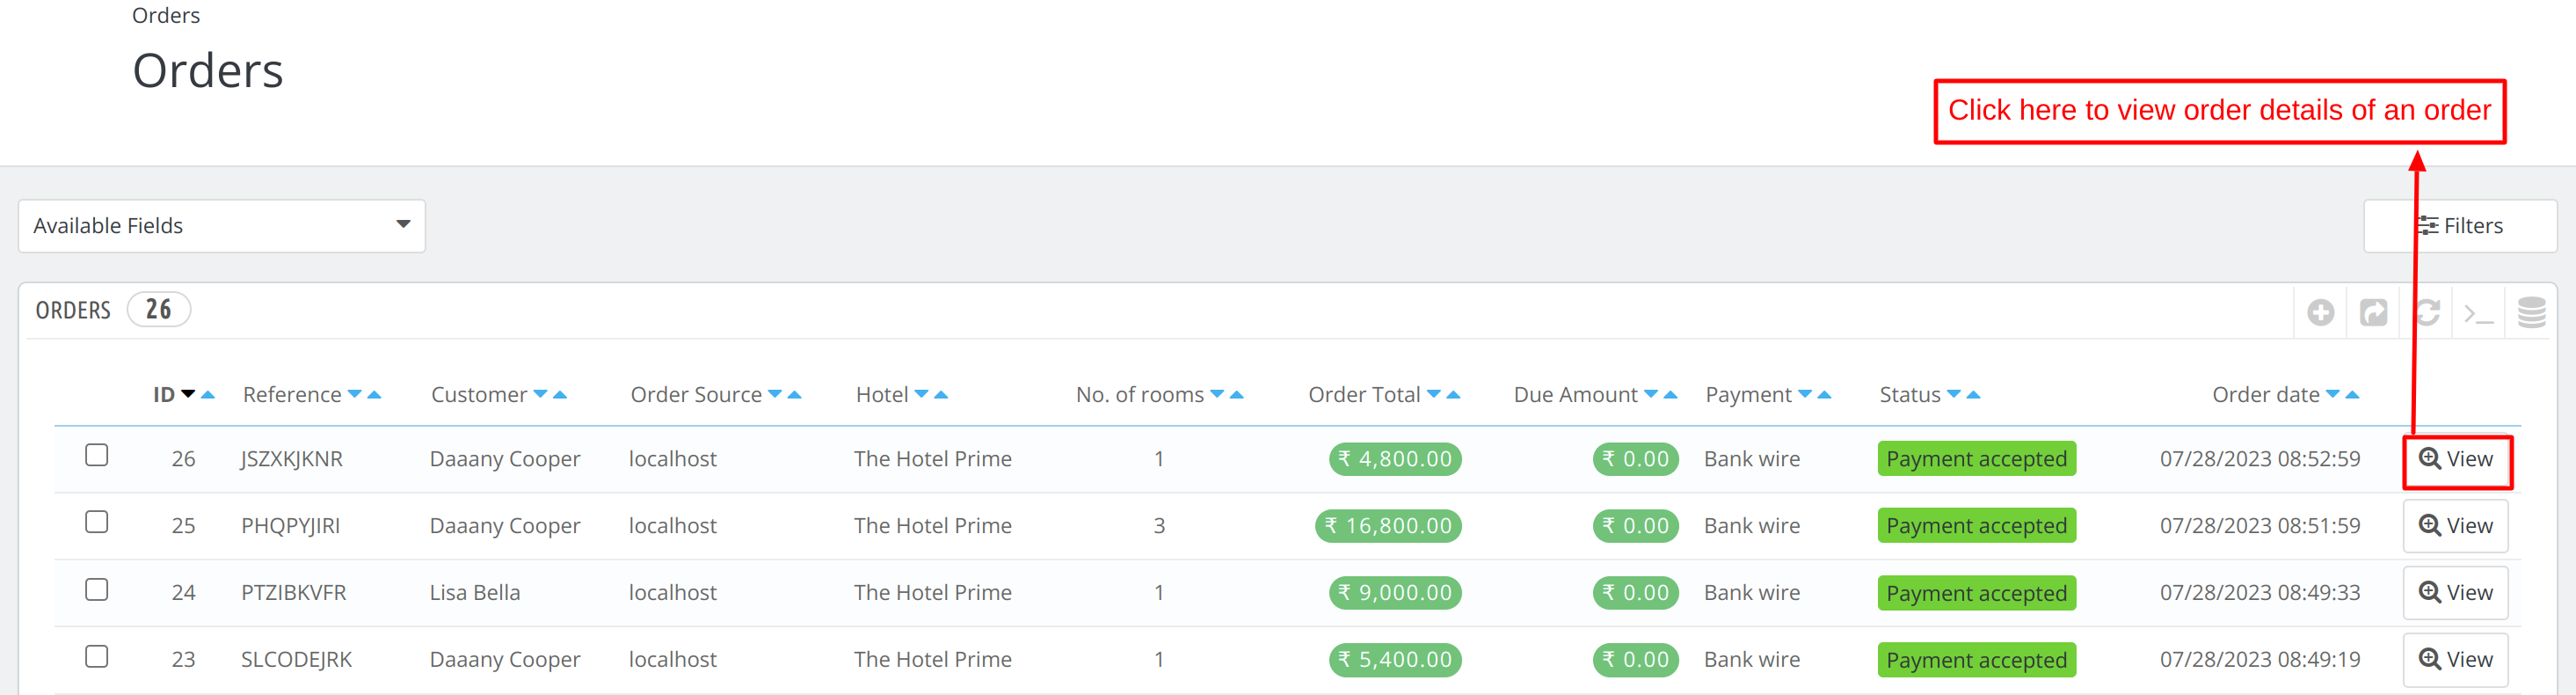The width and height of the screenshot is (2576, 695).
Task: Sort Hotel column ascending
Action: pyautogui.click(x=941, y=394)
